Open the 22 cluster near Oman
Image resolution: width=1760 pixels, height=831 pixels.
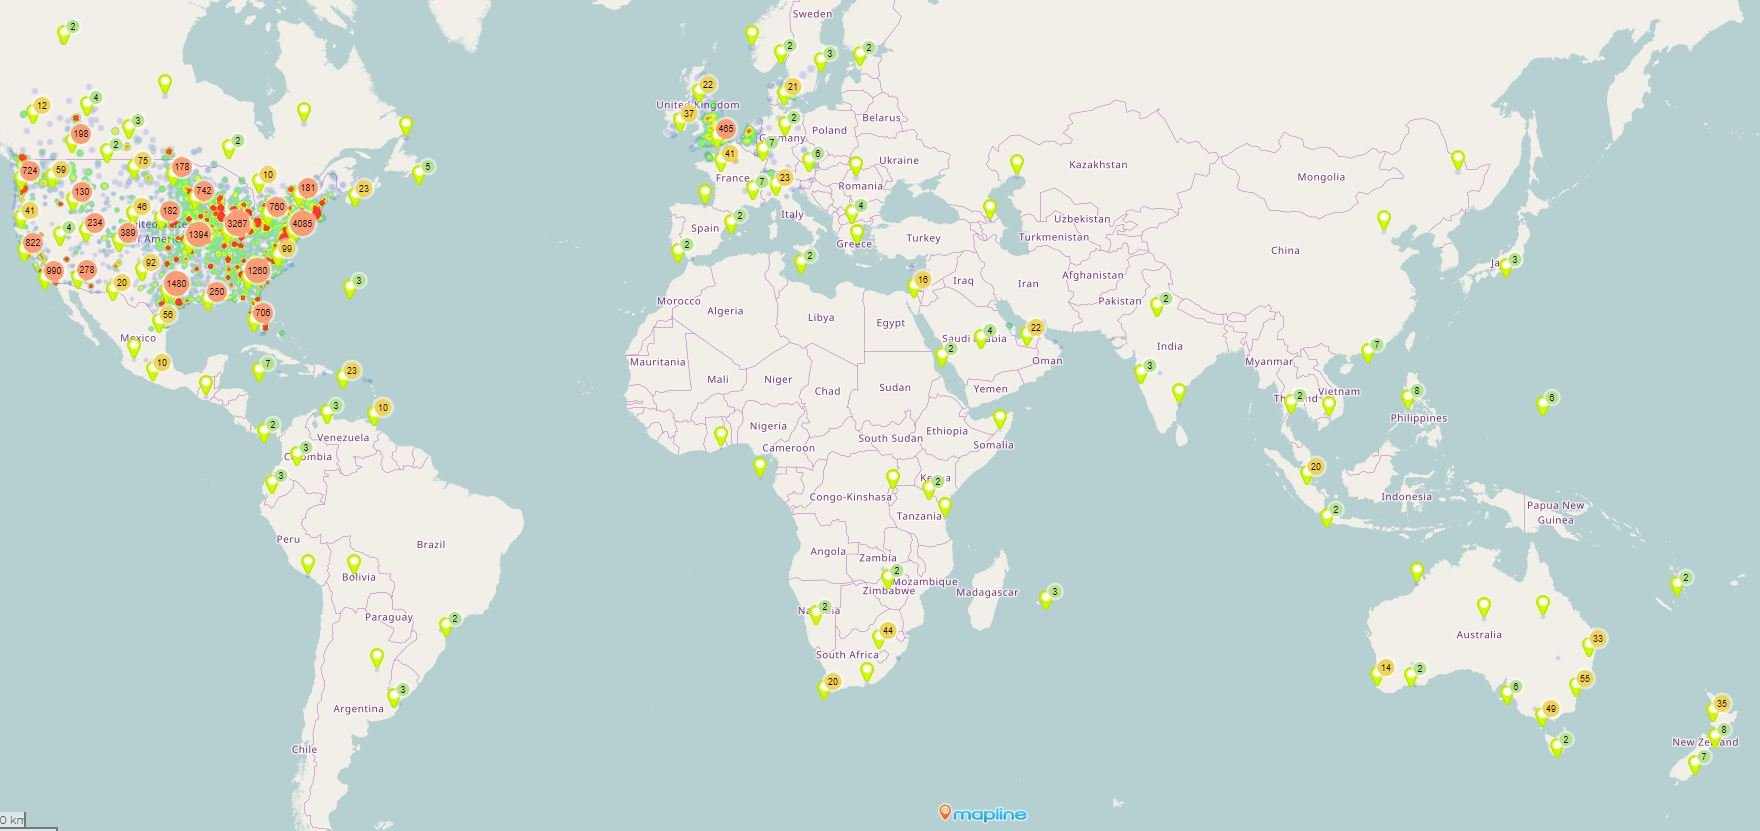[x=1035, y=328]
